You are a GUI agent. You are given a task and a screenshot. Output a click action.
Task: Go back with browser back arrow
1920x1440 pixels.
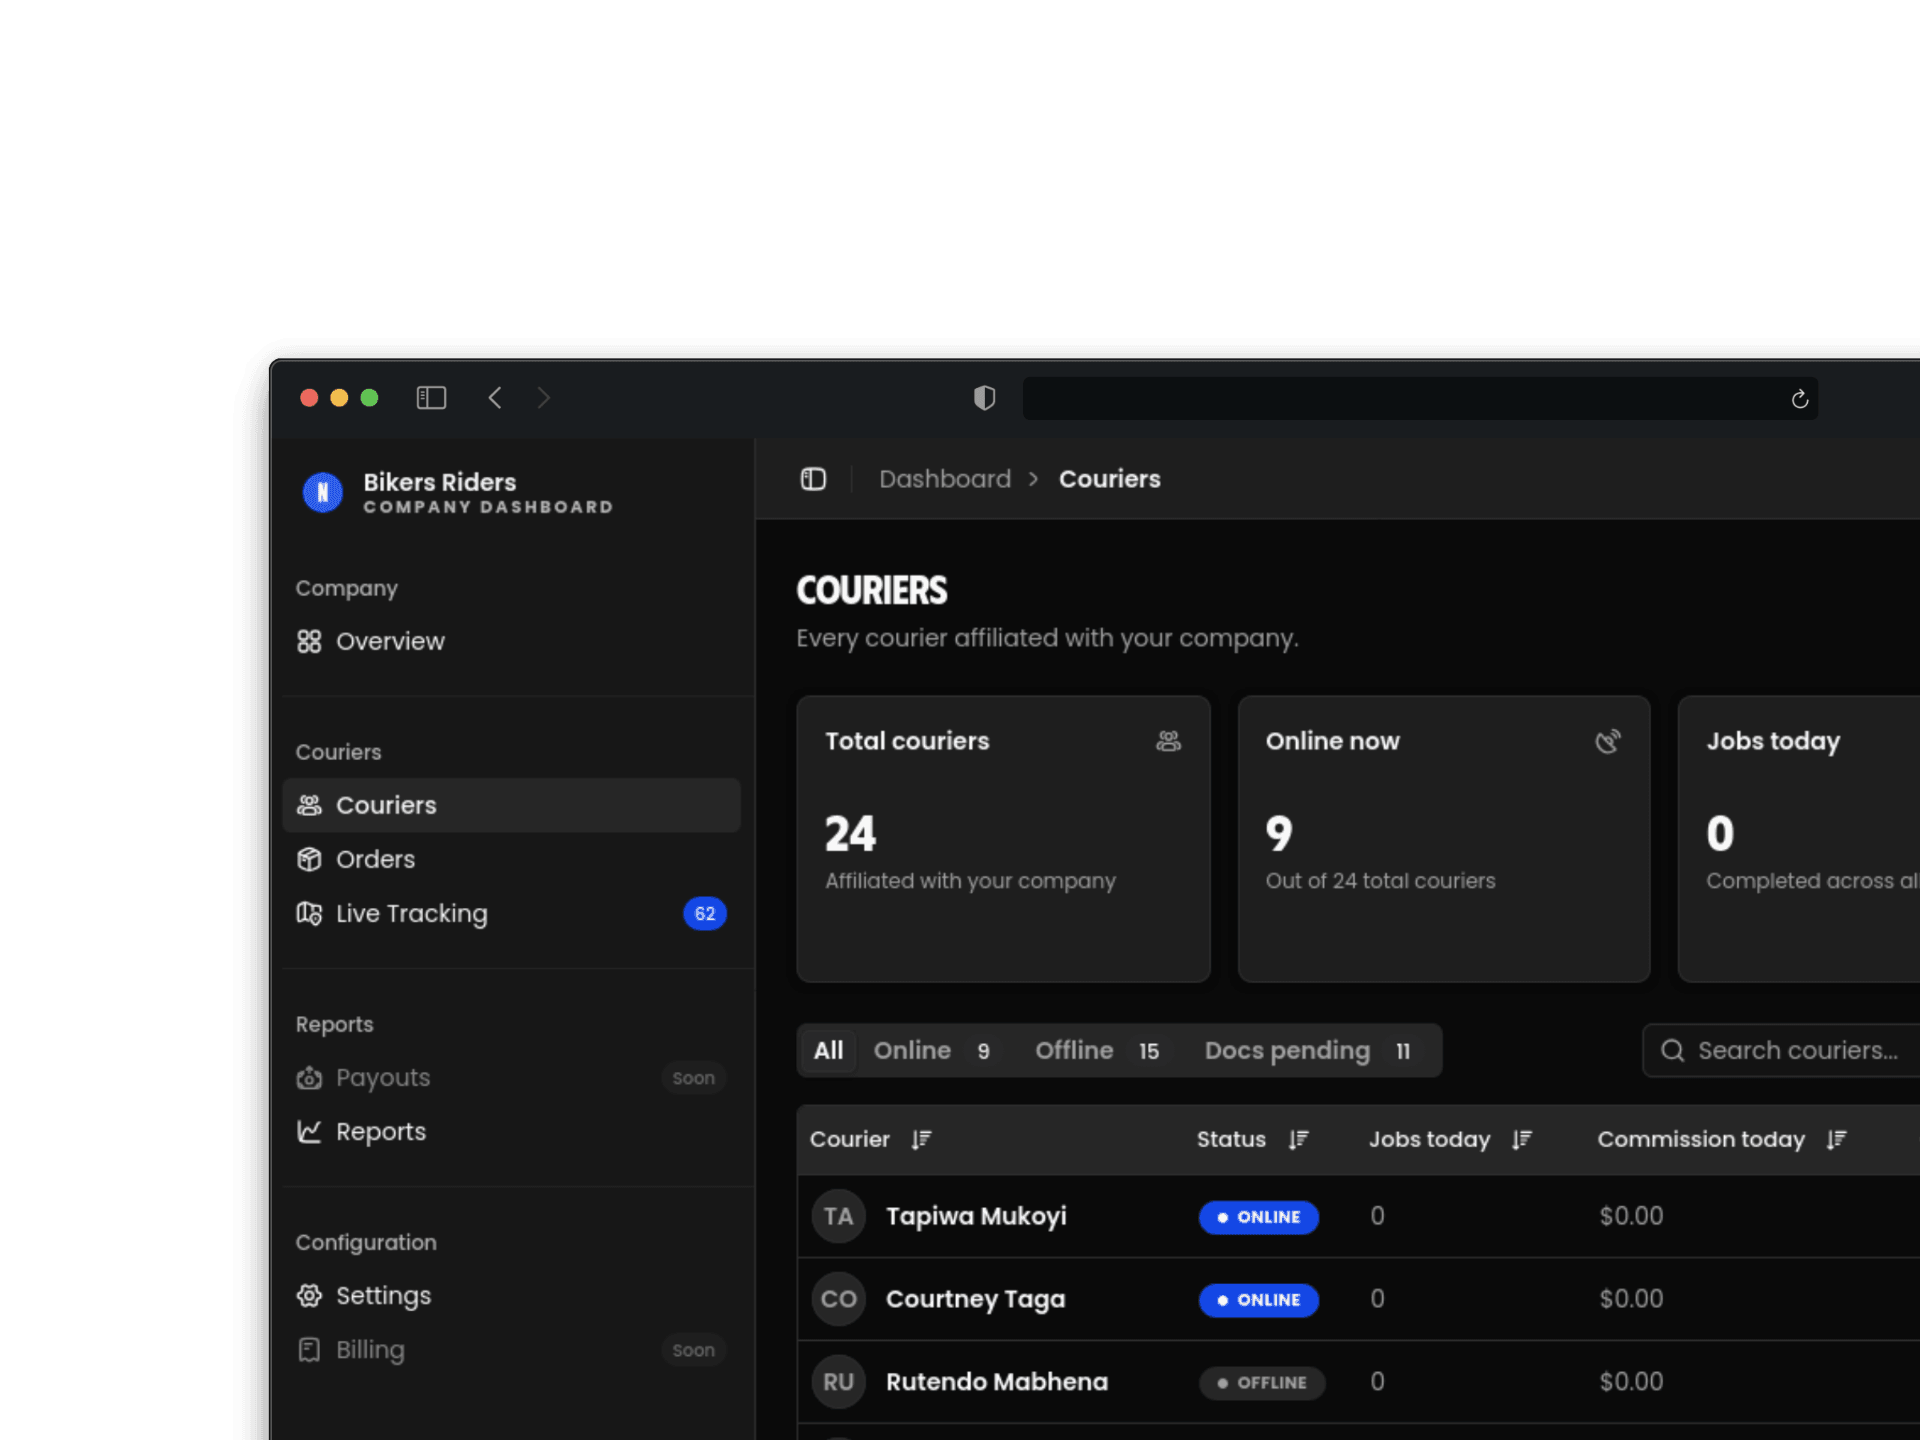click(495, 398)
